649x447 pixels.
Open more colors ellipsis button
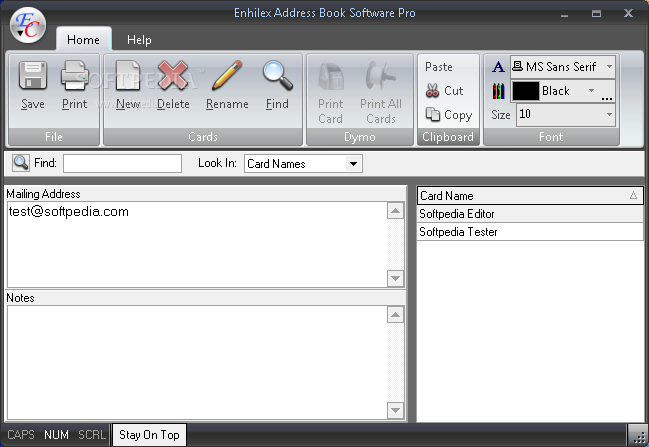coord(607,98)
